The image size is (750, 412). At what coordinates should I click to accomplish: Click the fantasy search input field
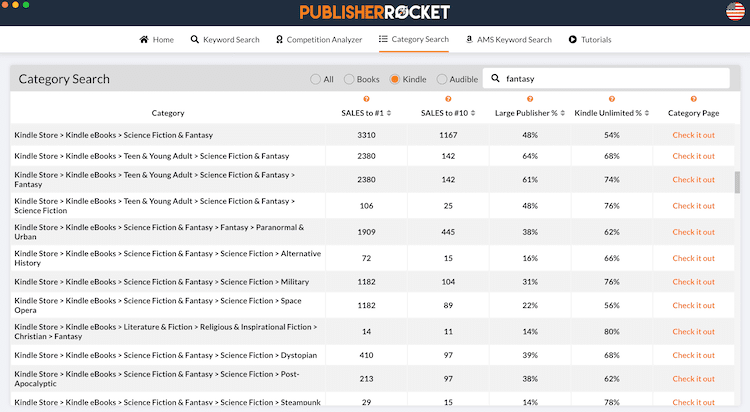click(610, 79)
